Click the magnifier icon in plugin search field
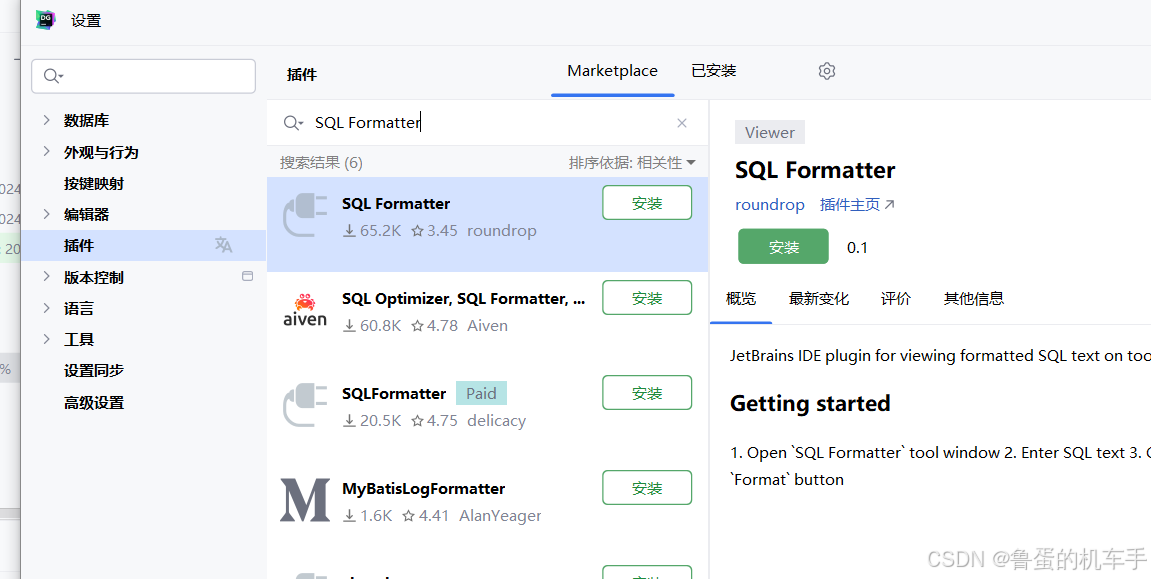This screenshot has width=1151, height=579. 293,123
